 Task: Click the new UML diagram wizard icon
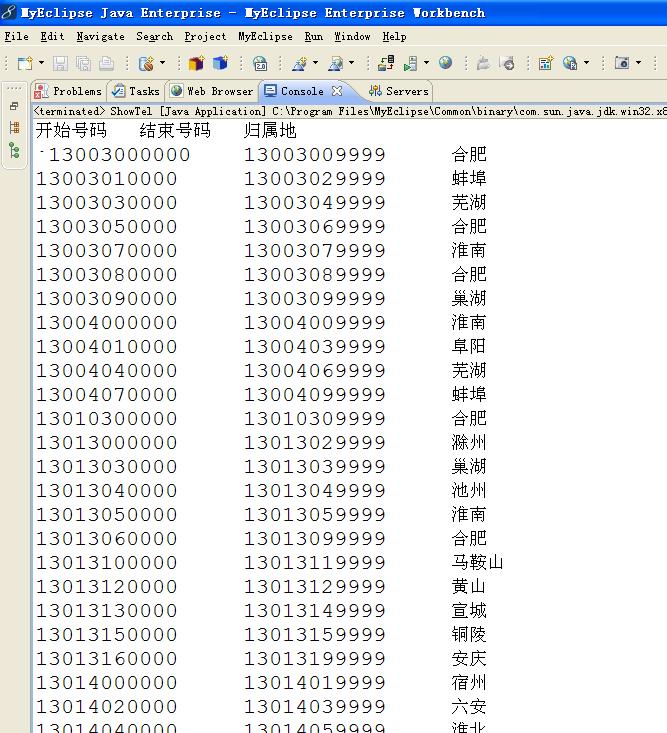pos(300,63)
